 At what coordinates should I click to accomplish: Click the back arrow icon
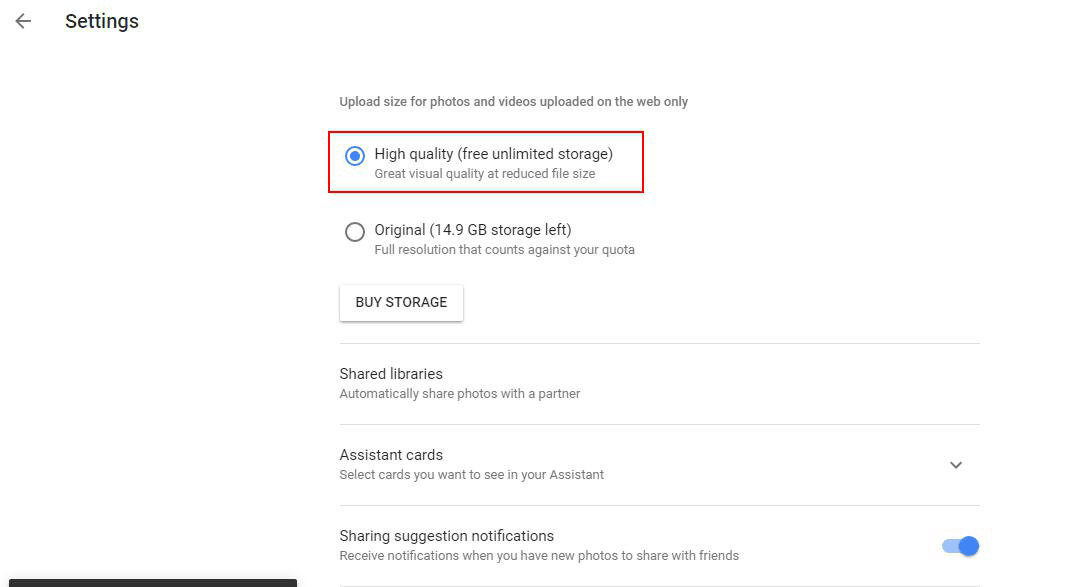[x=23, y=21]
